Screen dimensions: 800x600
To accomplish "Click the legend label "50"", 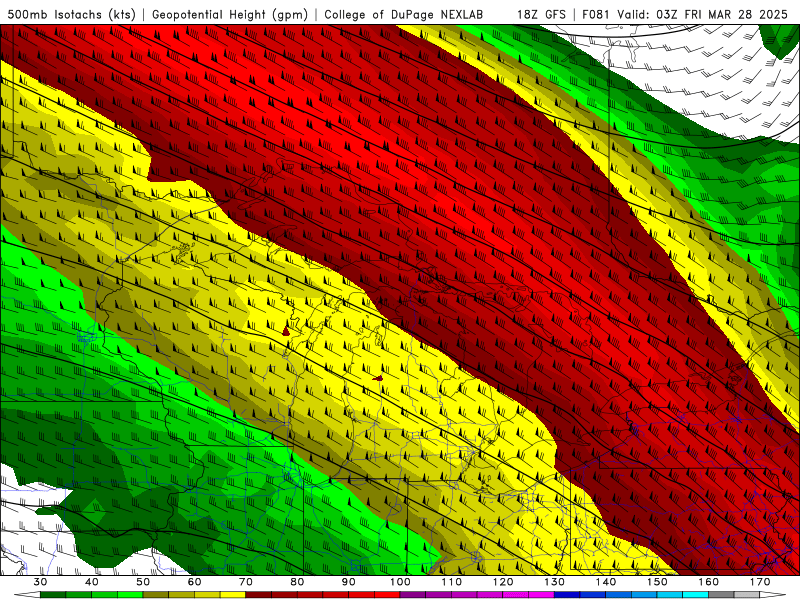I will tap(143, 582).
